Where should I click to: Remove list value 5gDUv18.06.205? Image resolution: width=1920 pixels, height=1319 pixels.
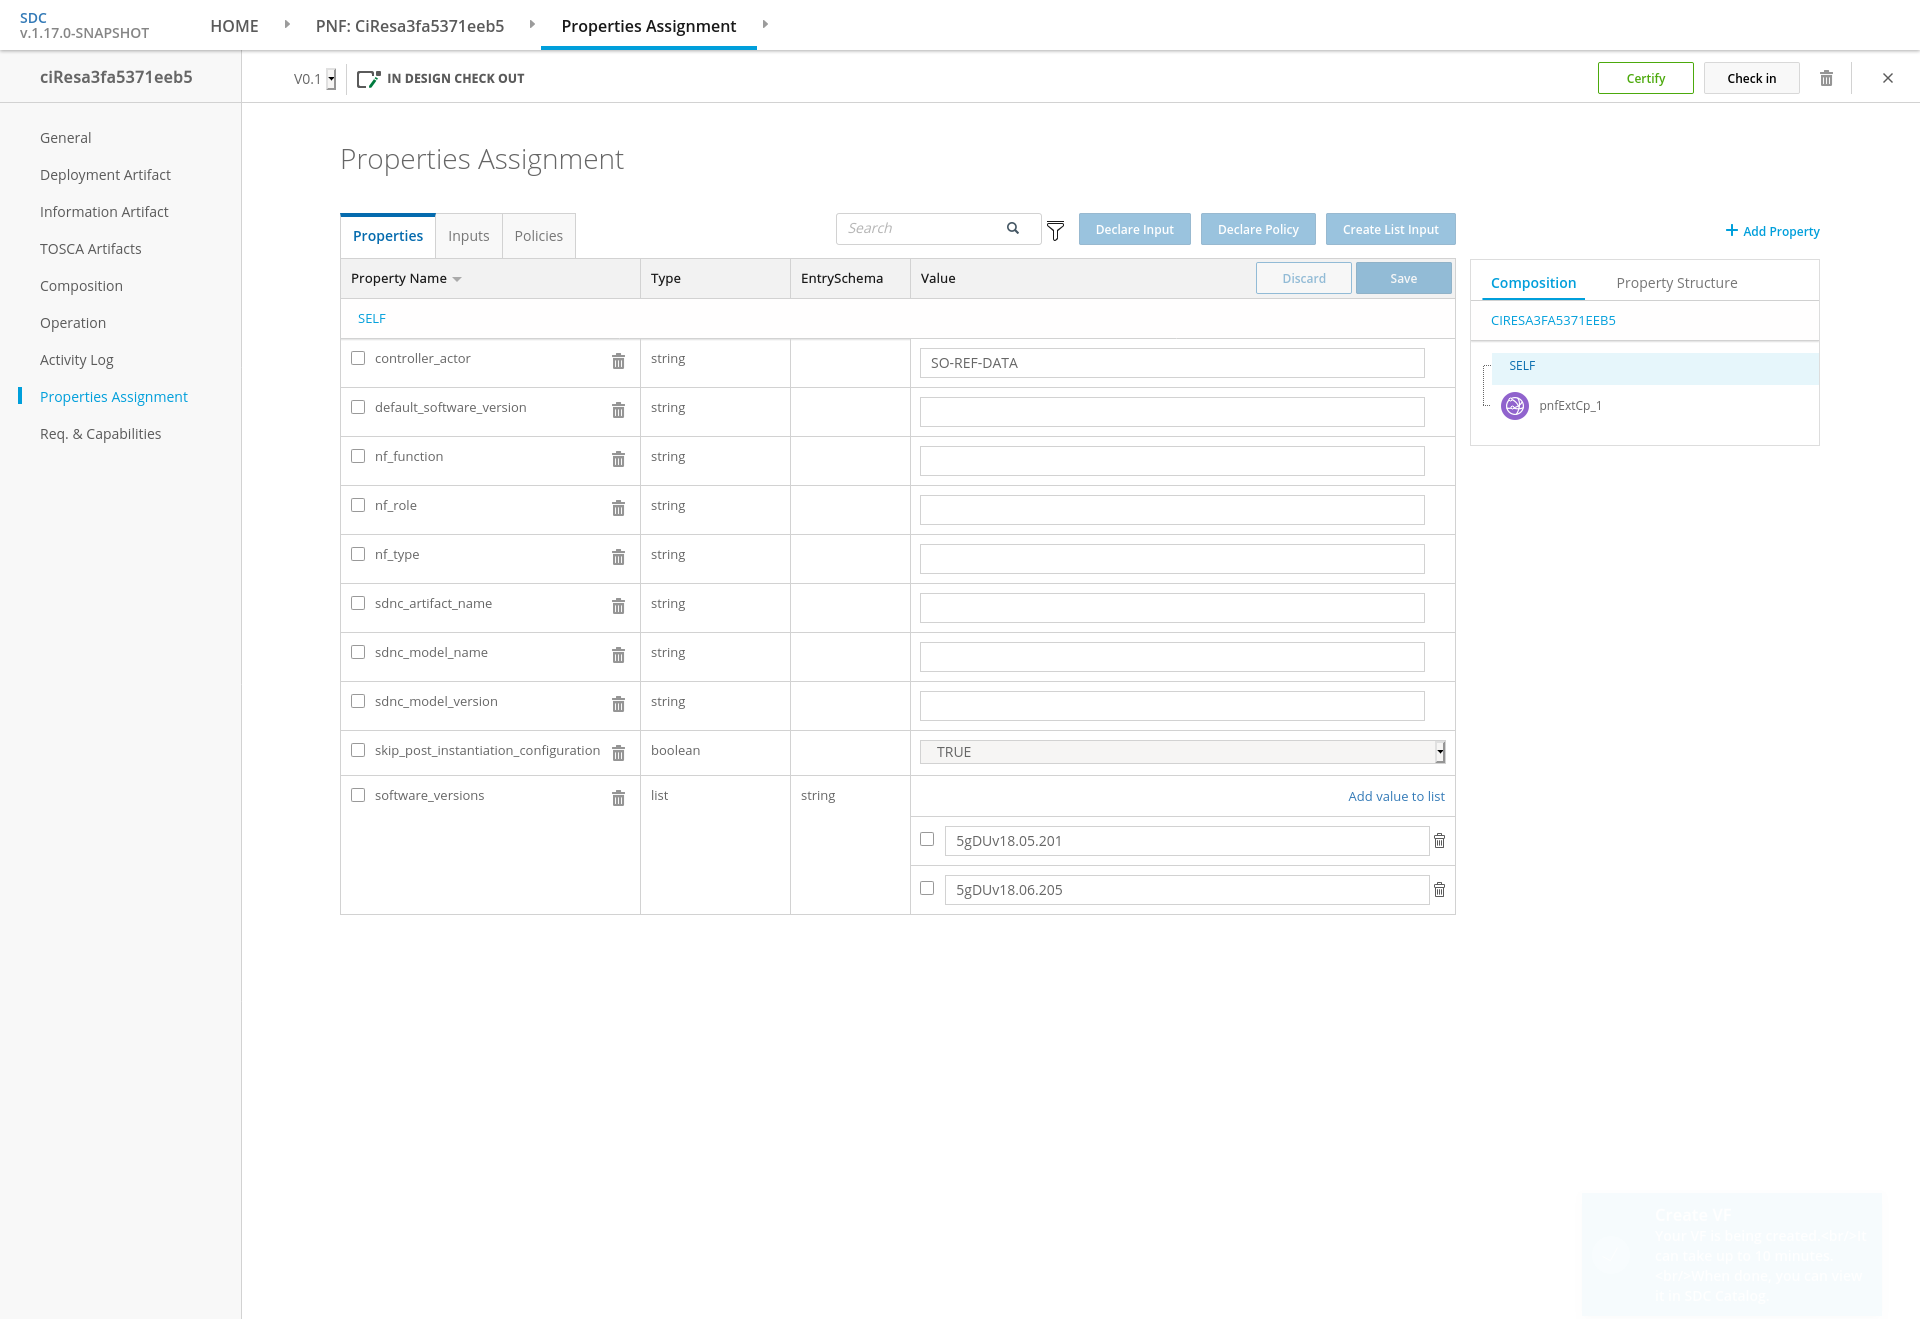1439,890
